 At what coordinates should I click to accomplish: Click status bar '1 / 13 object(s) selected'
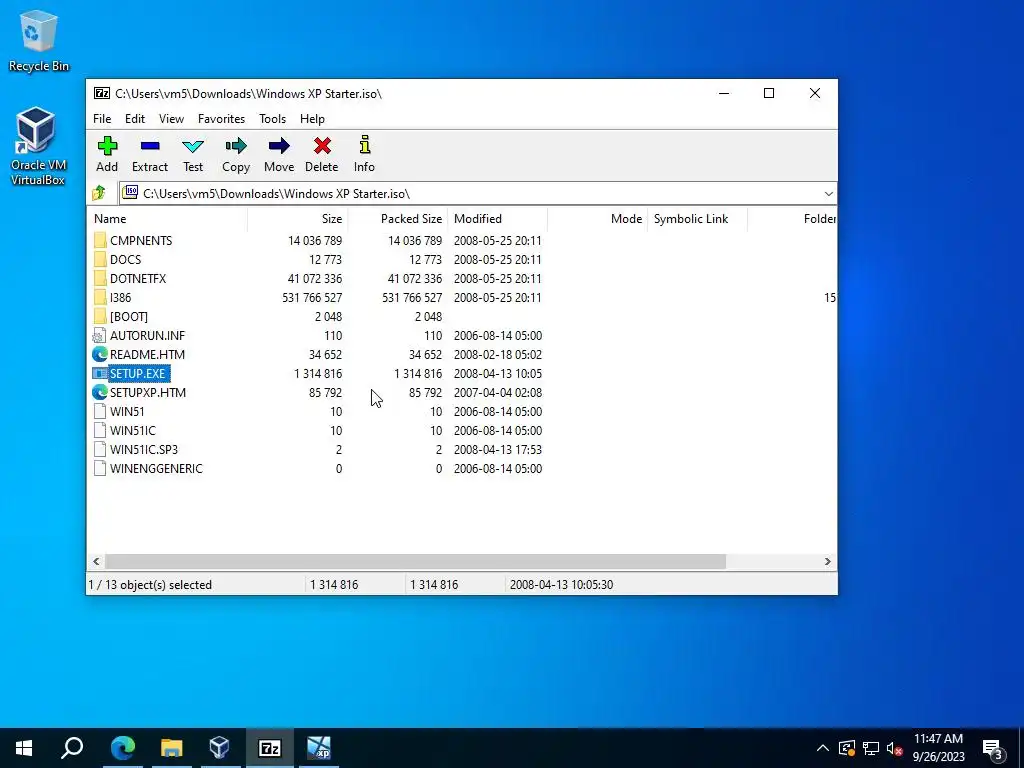(x=151, y=584)
